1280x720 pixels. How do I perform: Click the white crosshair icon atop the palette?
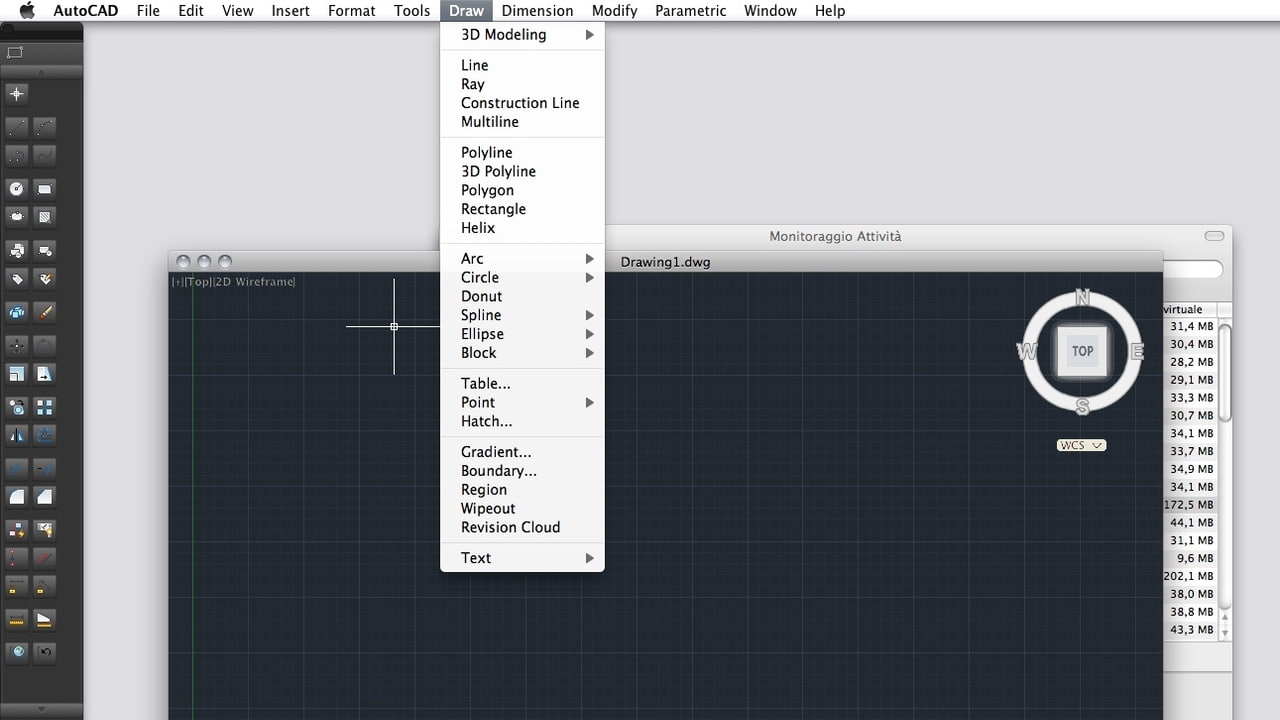[x=17, y=94]
